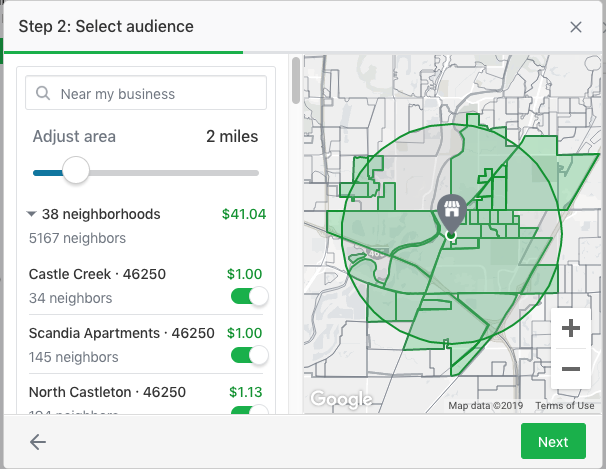Click the back arrow icon
Viewport: 606px width, 469px height.
[38, 442]
